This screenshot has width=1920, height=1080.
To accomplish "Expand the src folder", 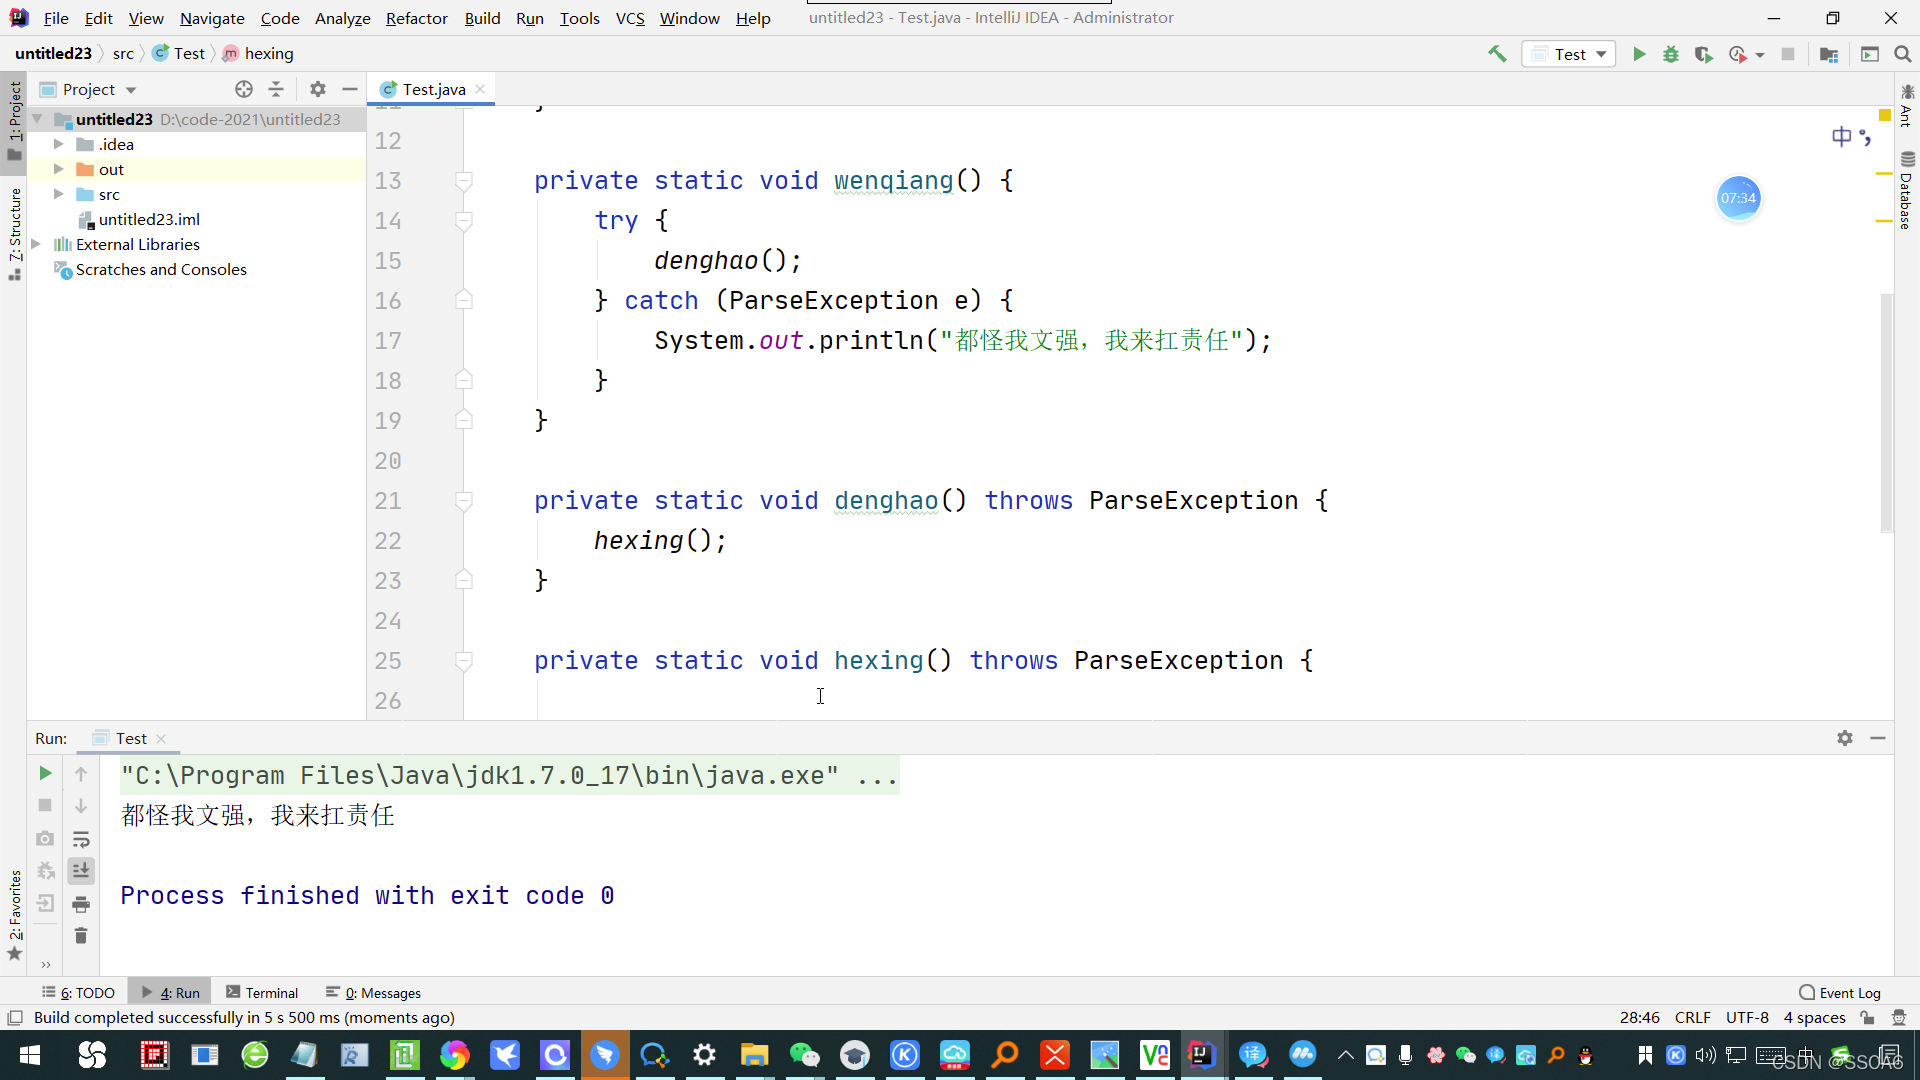I will [59, 194].
